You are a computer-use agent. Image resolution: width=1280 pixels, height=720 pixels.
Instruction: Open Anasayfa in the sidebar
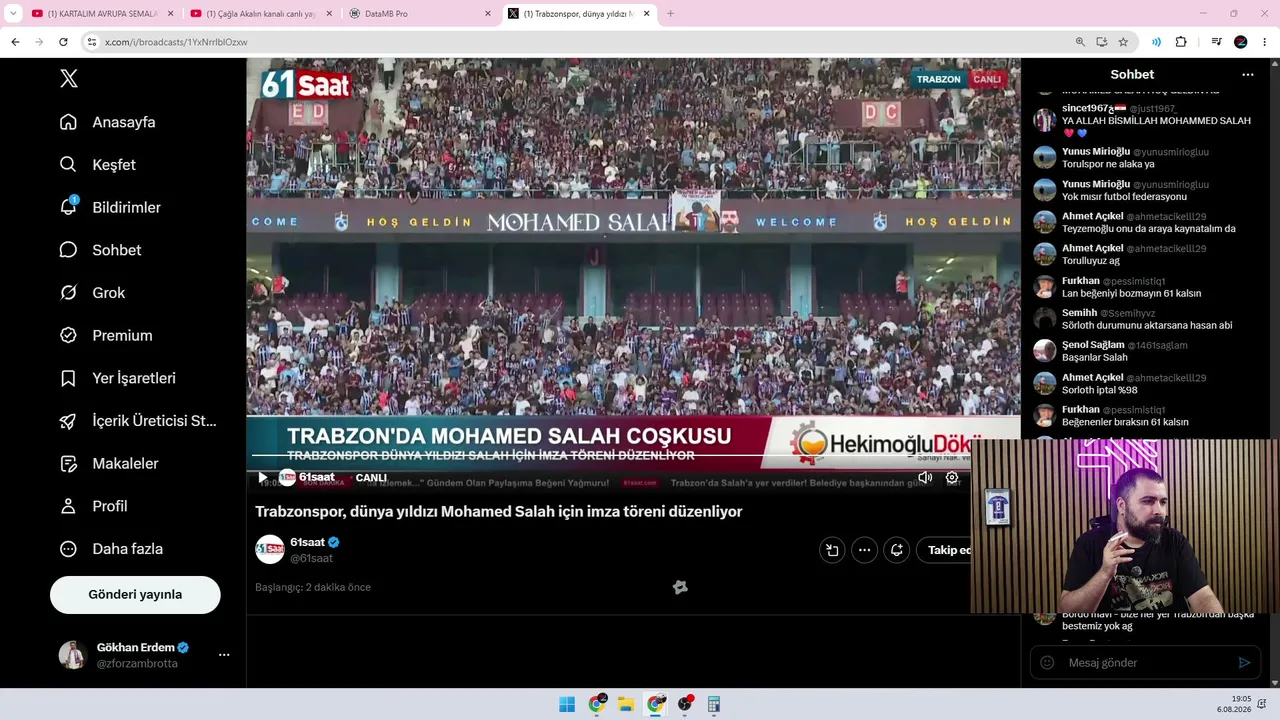tap(108, 122)
